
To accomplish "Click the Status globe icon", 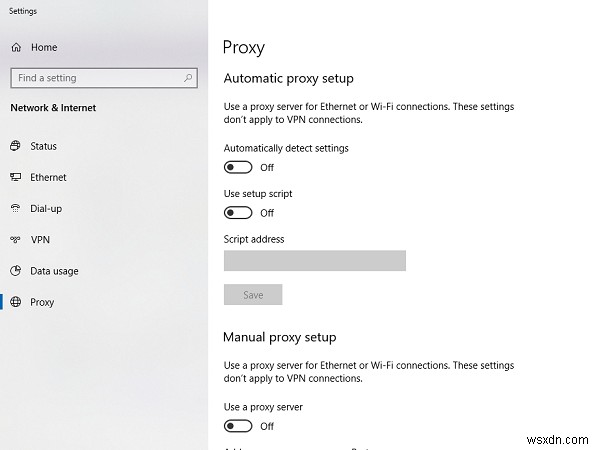I will coord(16,146).
